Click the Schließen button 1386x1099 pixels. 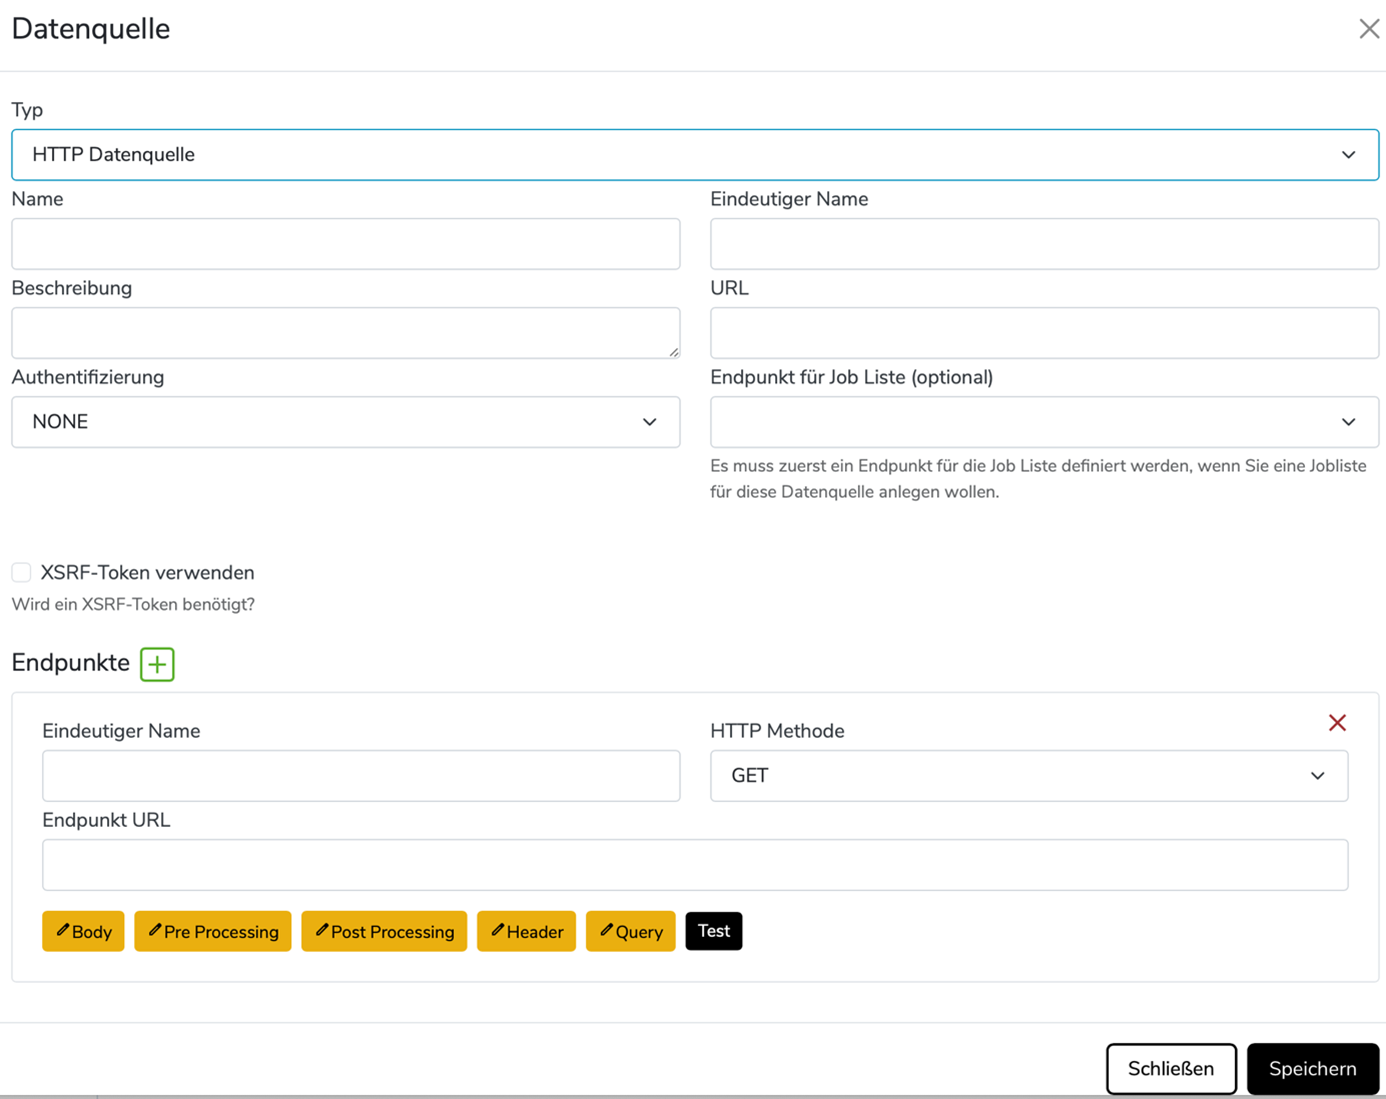pos(1171,1069)
